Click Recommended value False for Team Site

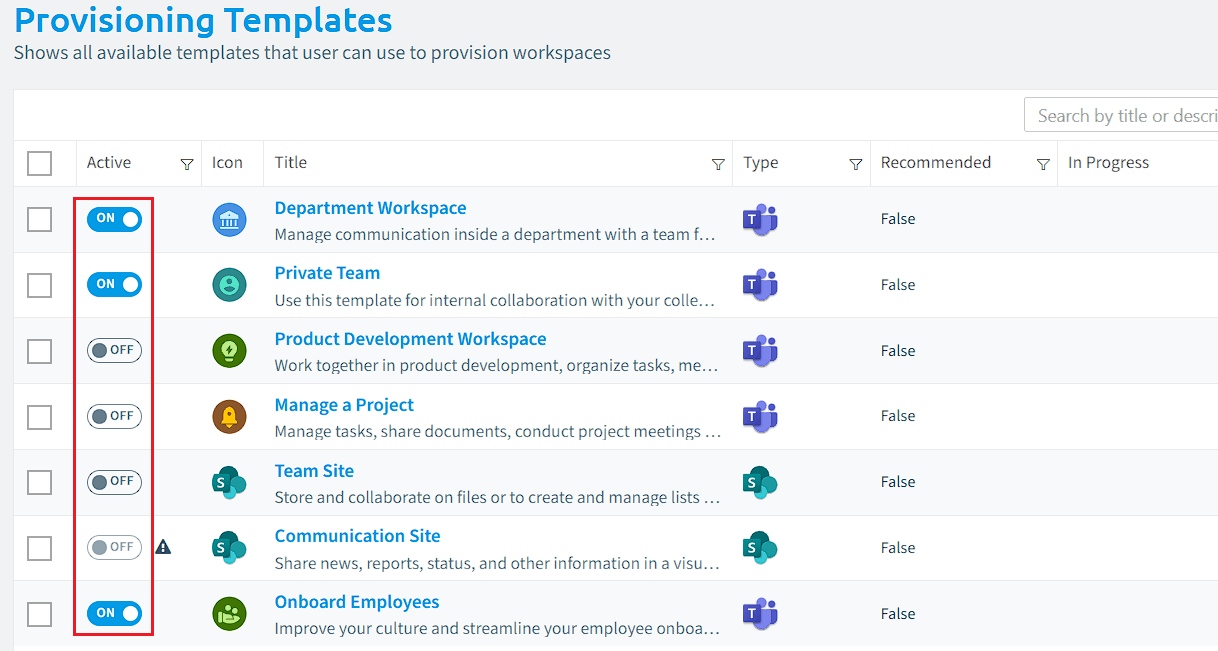pos(898,482)
